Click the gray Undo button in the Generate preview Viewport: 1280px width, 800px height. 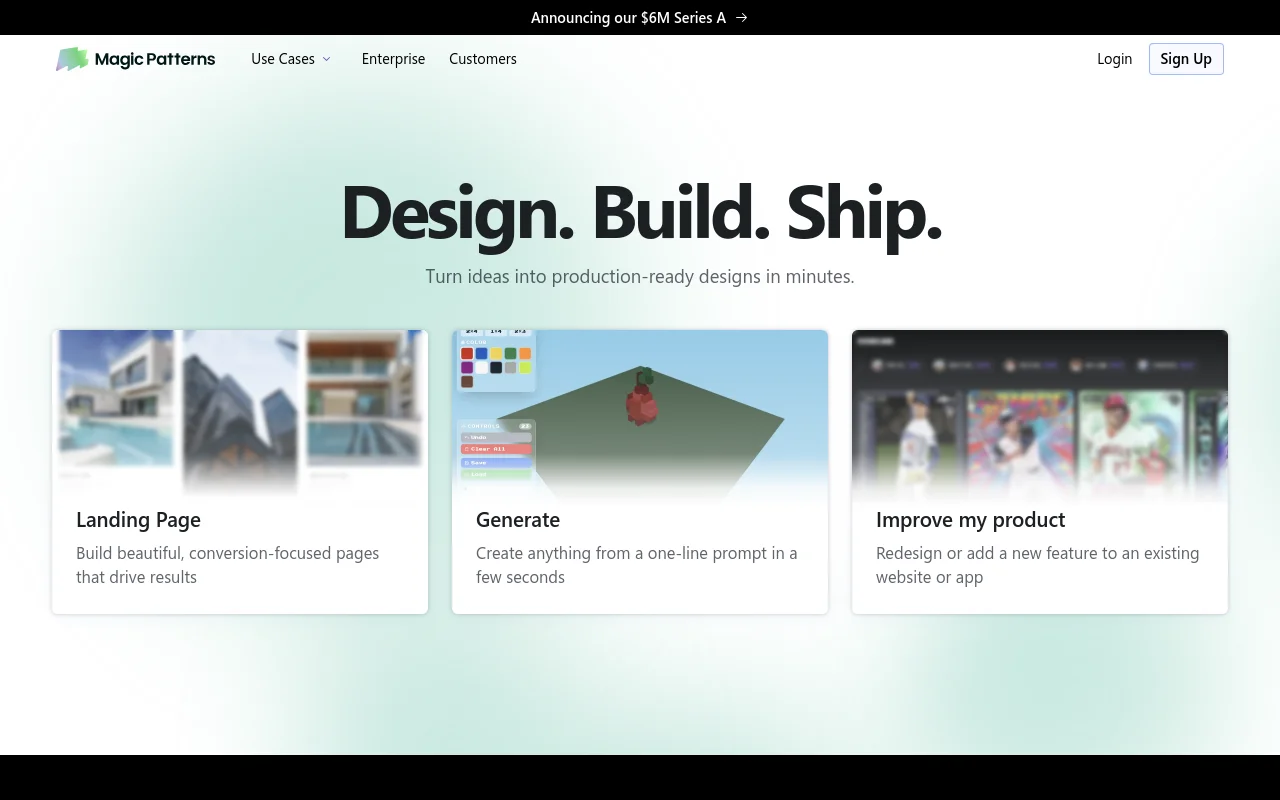click(496, 437)
